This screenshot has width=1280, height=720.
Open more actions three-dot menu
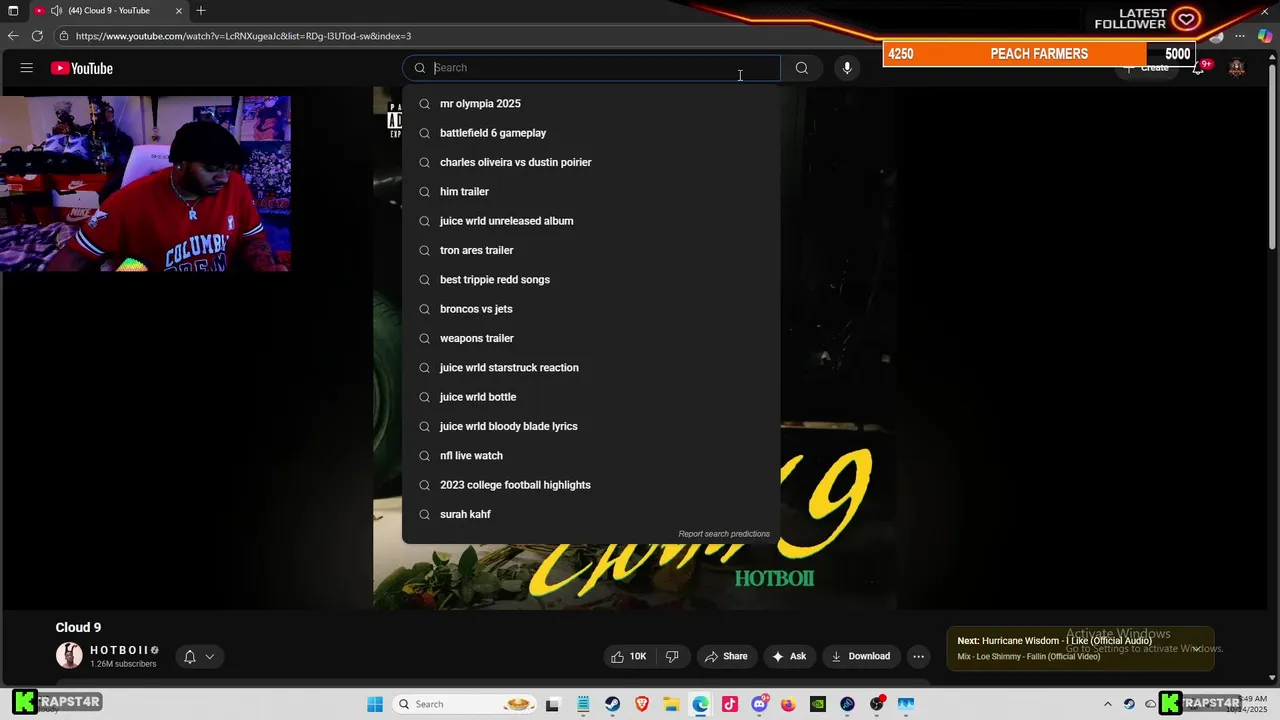click(x=918, y=656)
